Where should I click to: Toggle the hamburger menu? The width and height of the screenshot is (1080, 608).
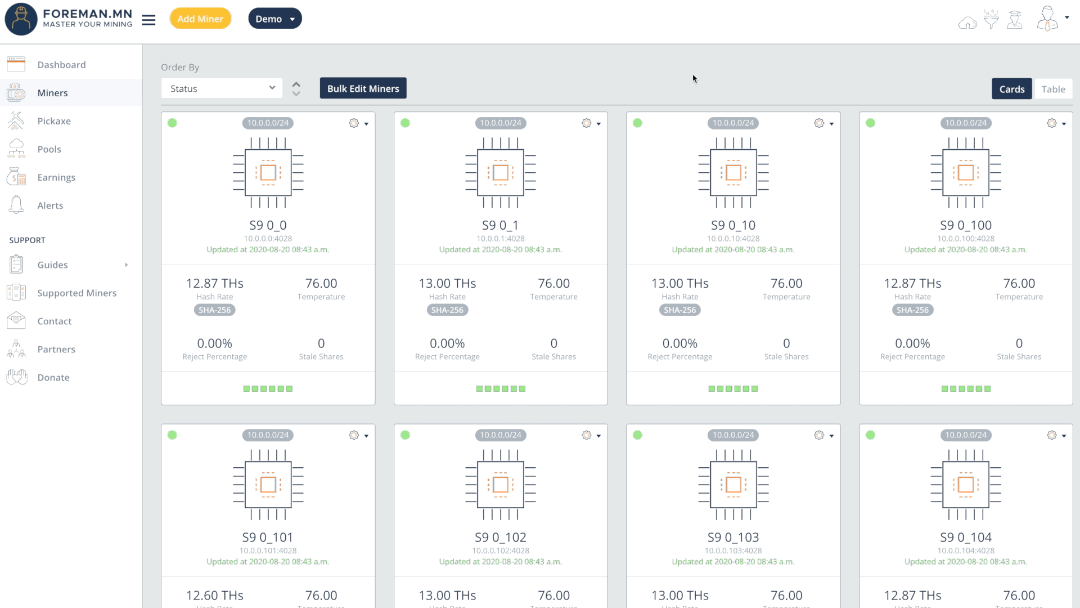[x=149, y=20]
